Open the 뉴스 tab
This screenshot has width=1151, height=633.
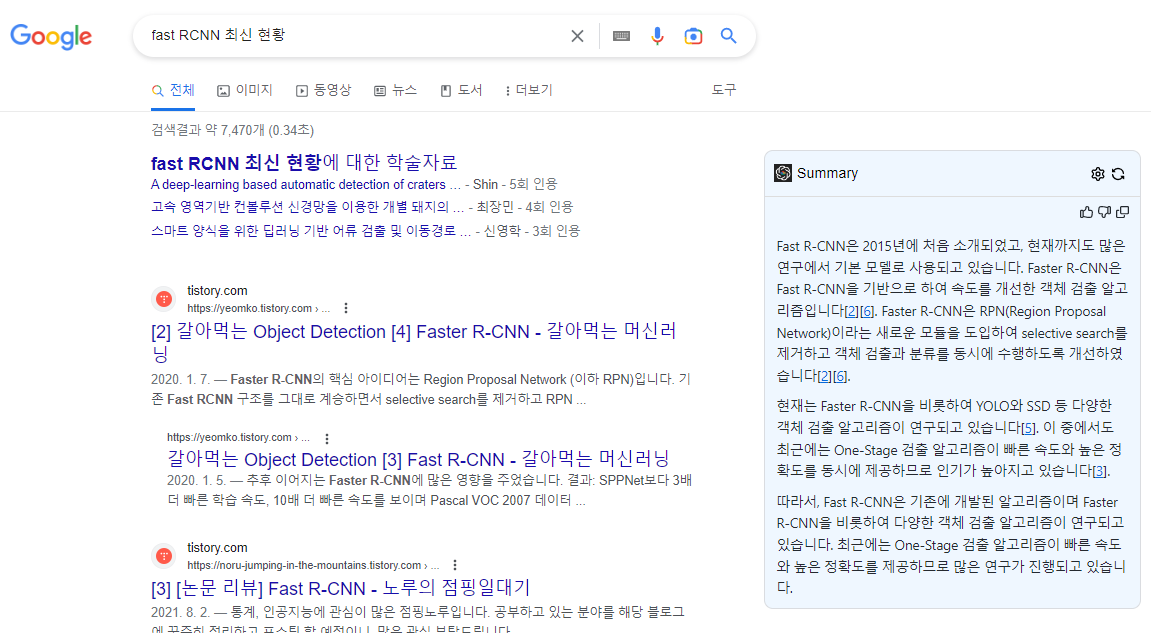(x=395, y=90)
